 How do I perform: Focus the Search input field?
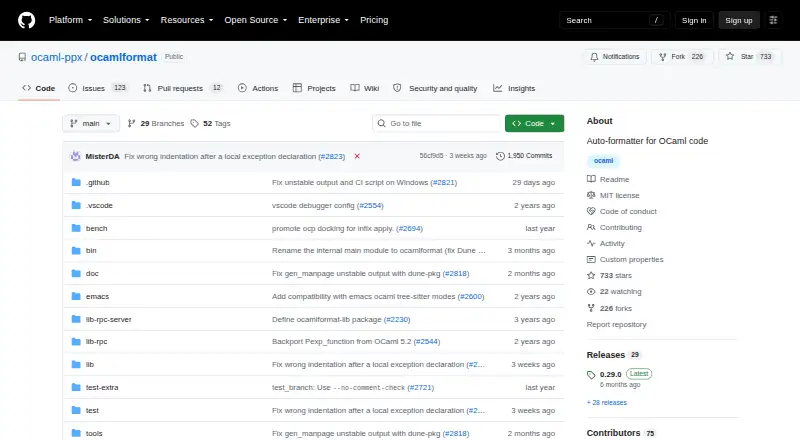pos(614,20)
